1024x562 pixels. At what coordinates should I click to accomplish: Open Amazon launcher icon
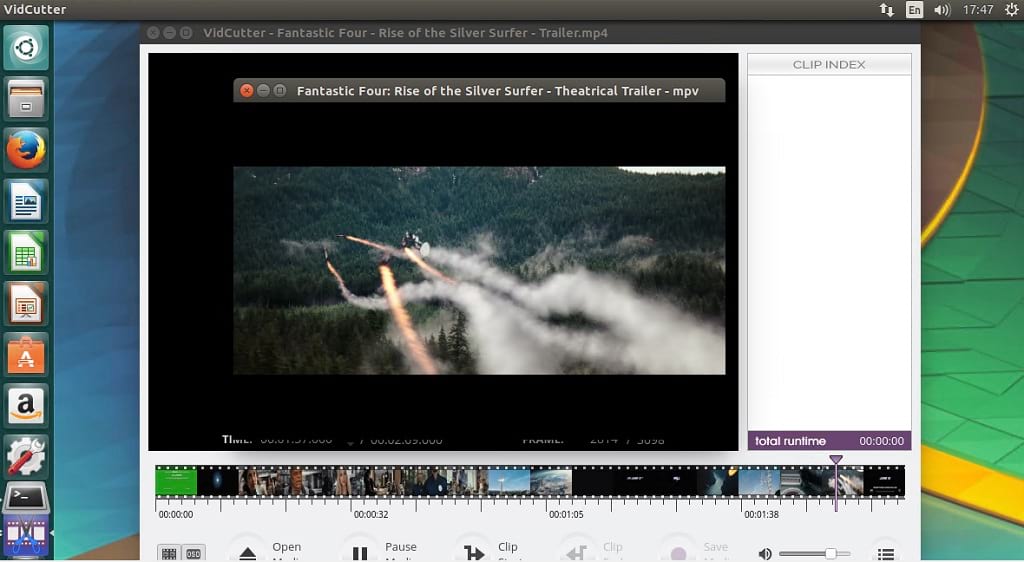(26, 406)
